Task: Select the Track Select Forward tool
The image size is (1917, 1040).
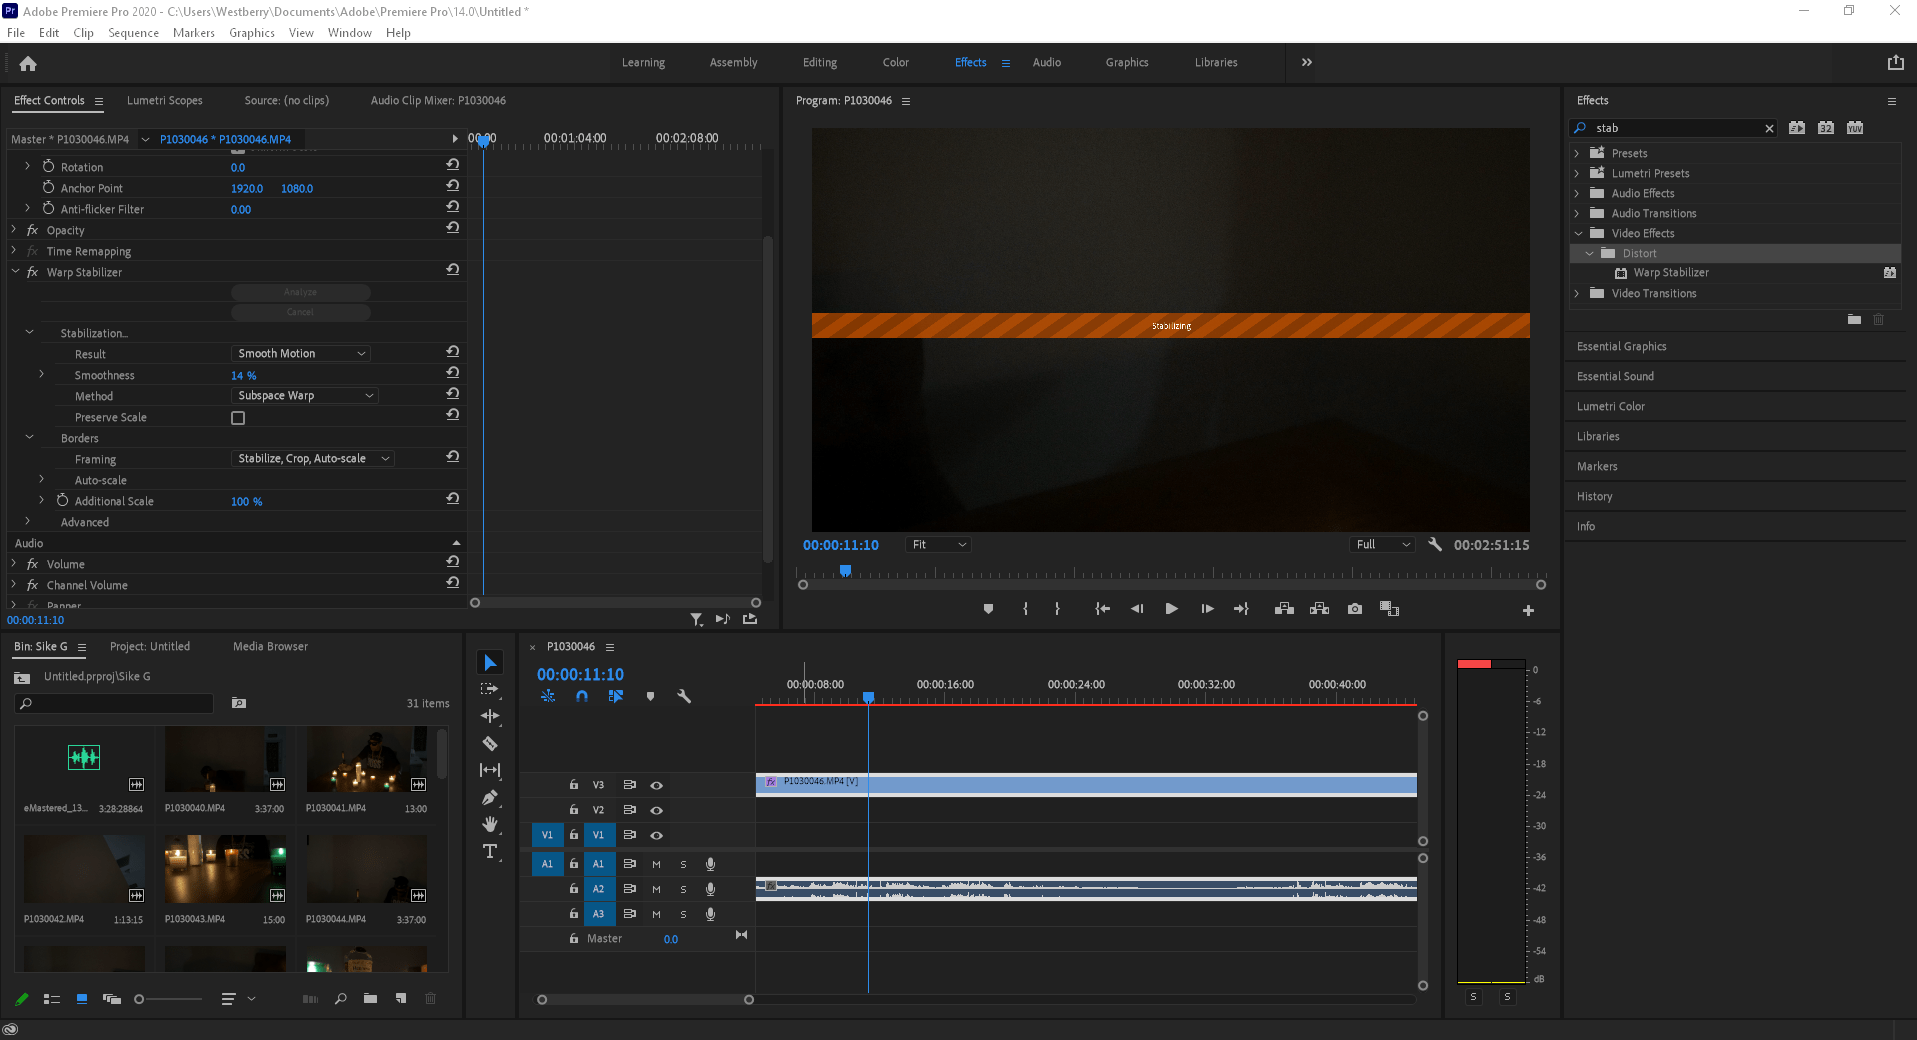Action: (x=490, y=688)
